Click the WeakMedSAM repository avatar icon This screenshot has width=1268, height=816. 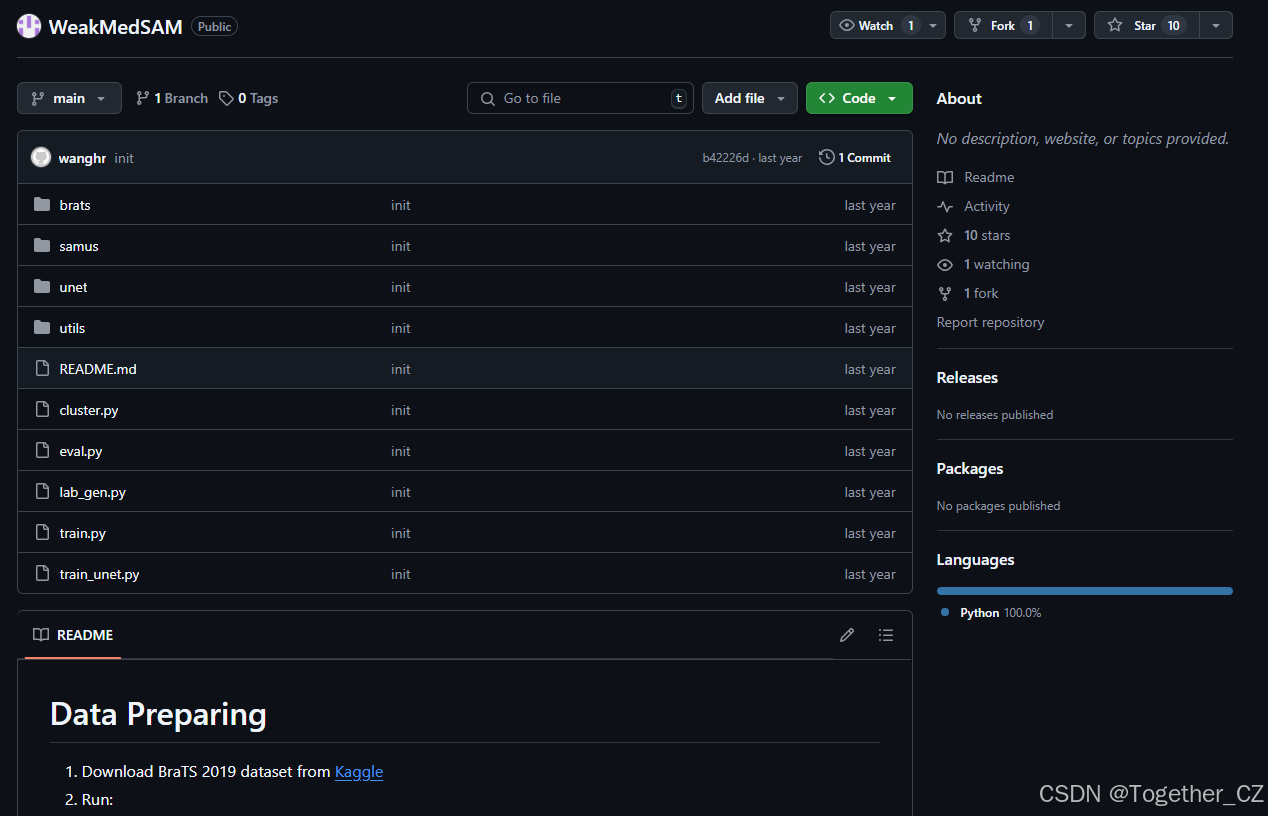29,27
